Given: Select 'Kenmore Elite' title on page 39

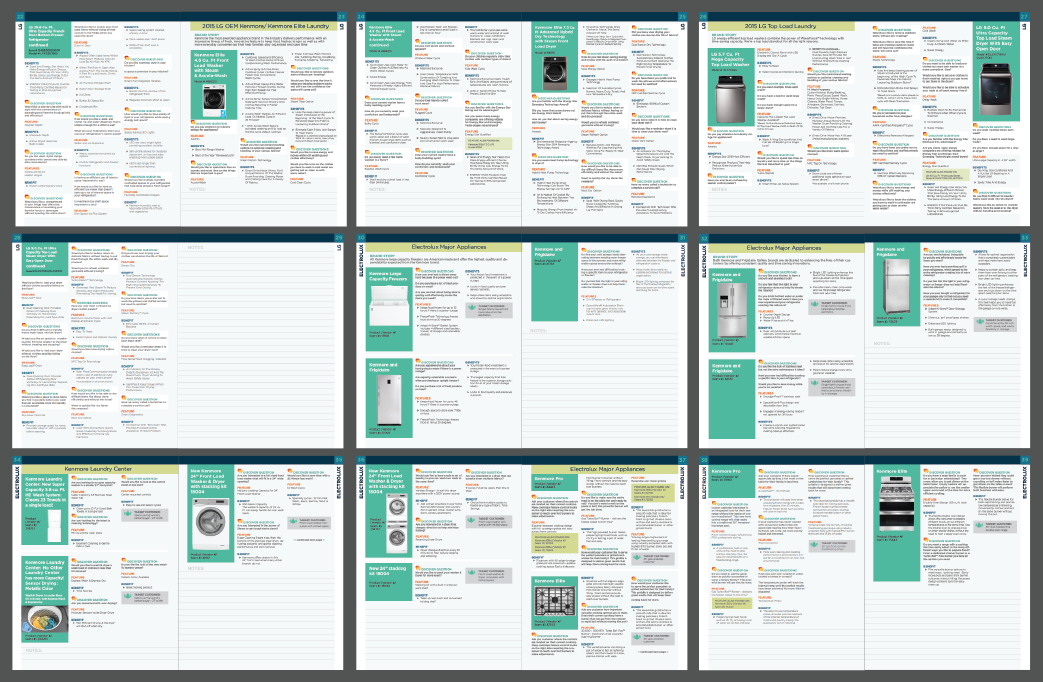Looking at the screenshot, I should tap(891, 471).
